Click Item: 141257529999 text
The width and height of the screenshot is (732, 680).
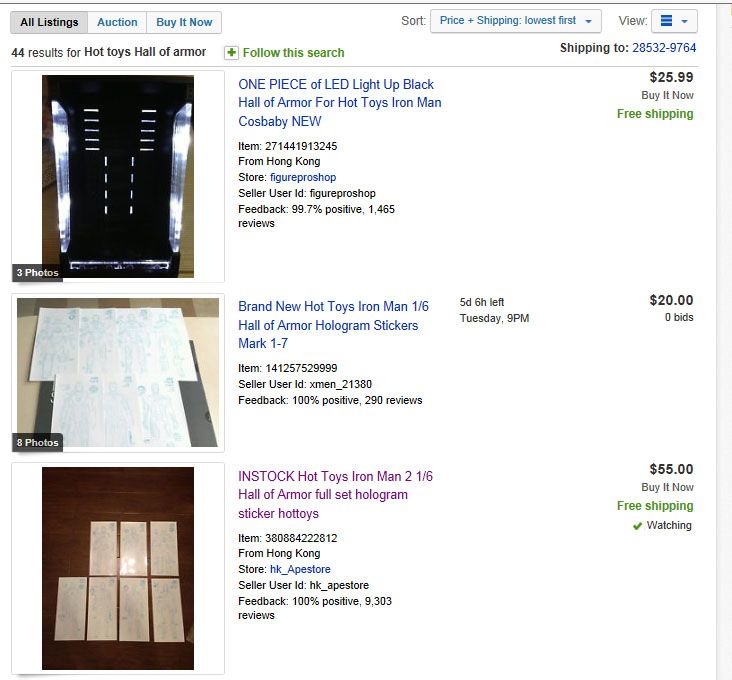coord(288,368)
